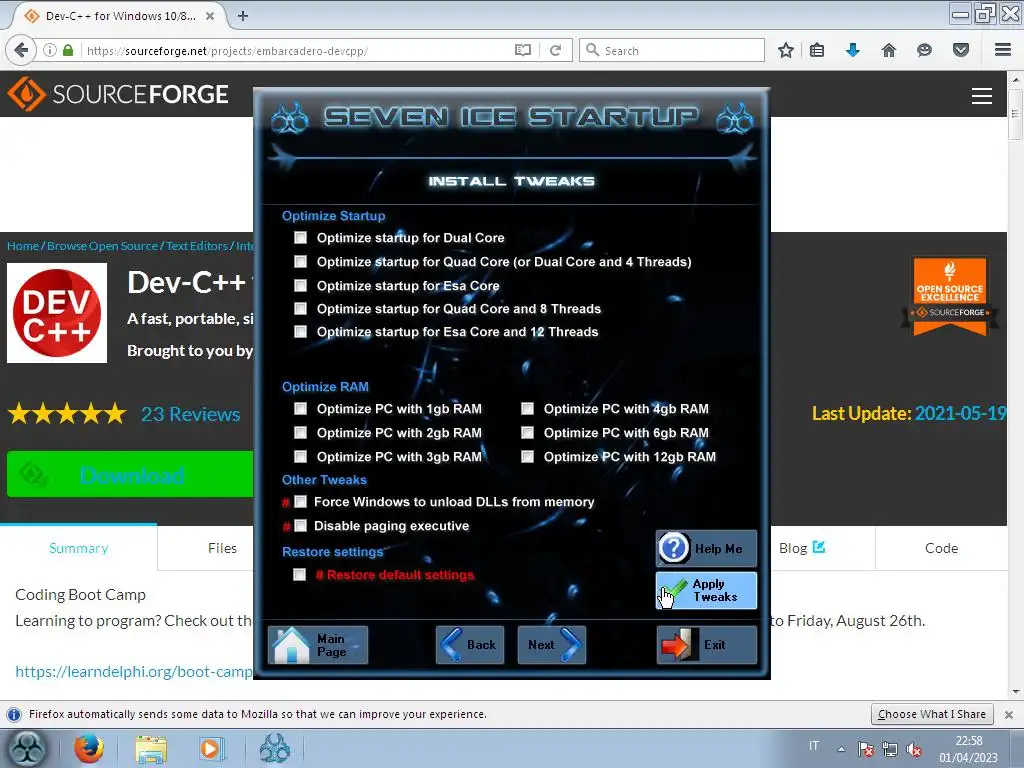Click the Open Source Excellence badge
The image size is (1024, 768).
950,296
